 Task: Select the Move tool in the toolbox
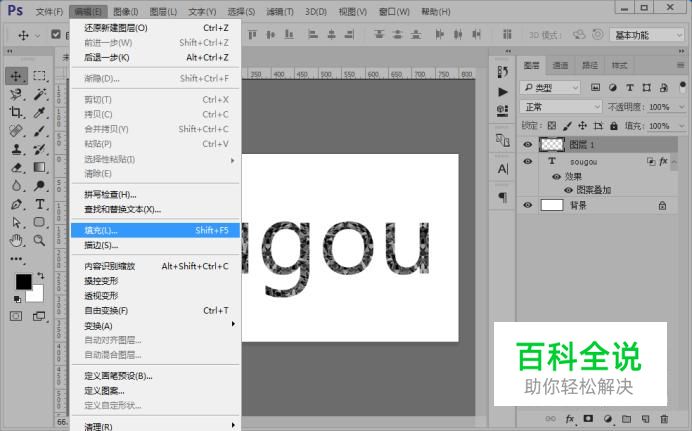pyautogui.click(x=16, y=76)
